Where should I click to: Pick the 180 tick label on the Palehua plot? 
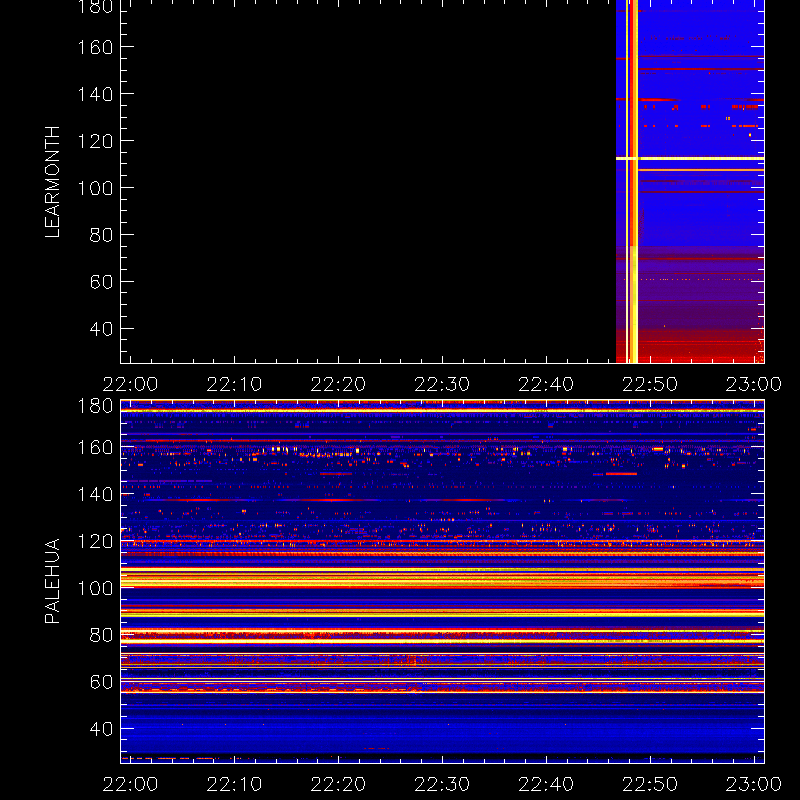point(95,406)
